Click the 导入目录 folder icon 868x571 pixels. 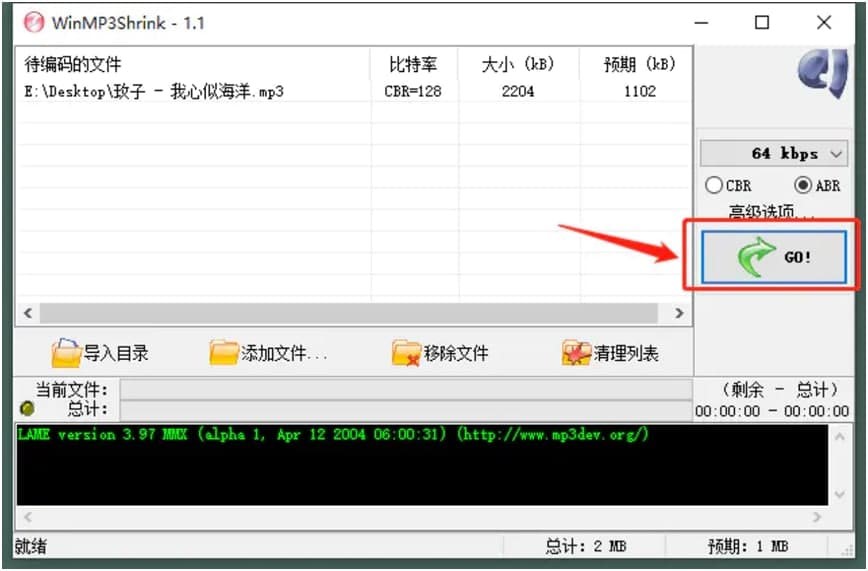click(x=66, y=353)
